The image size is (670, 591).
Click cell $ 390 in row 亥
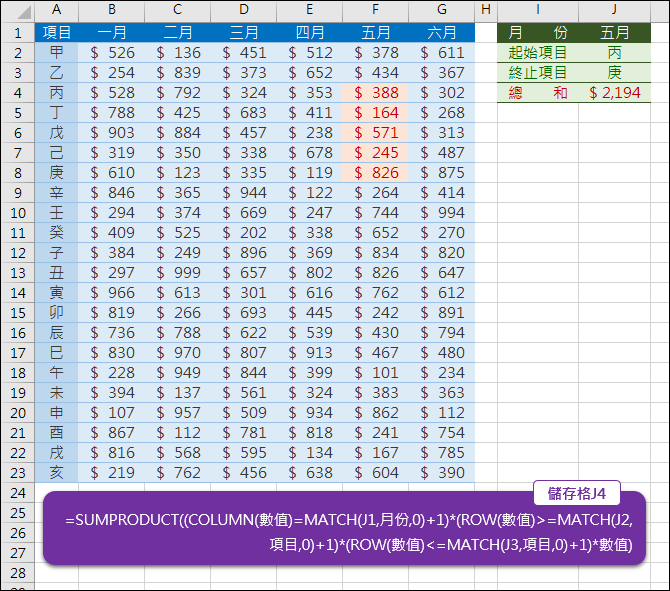(x=441, y=473)
